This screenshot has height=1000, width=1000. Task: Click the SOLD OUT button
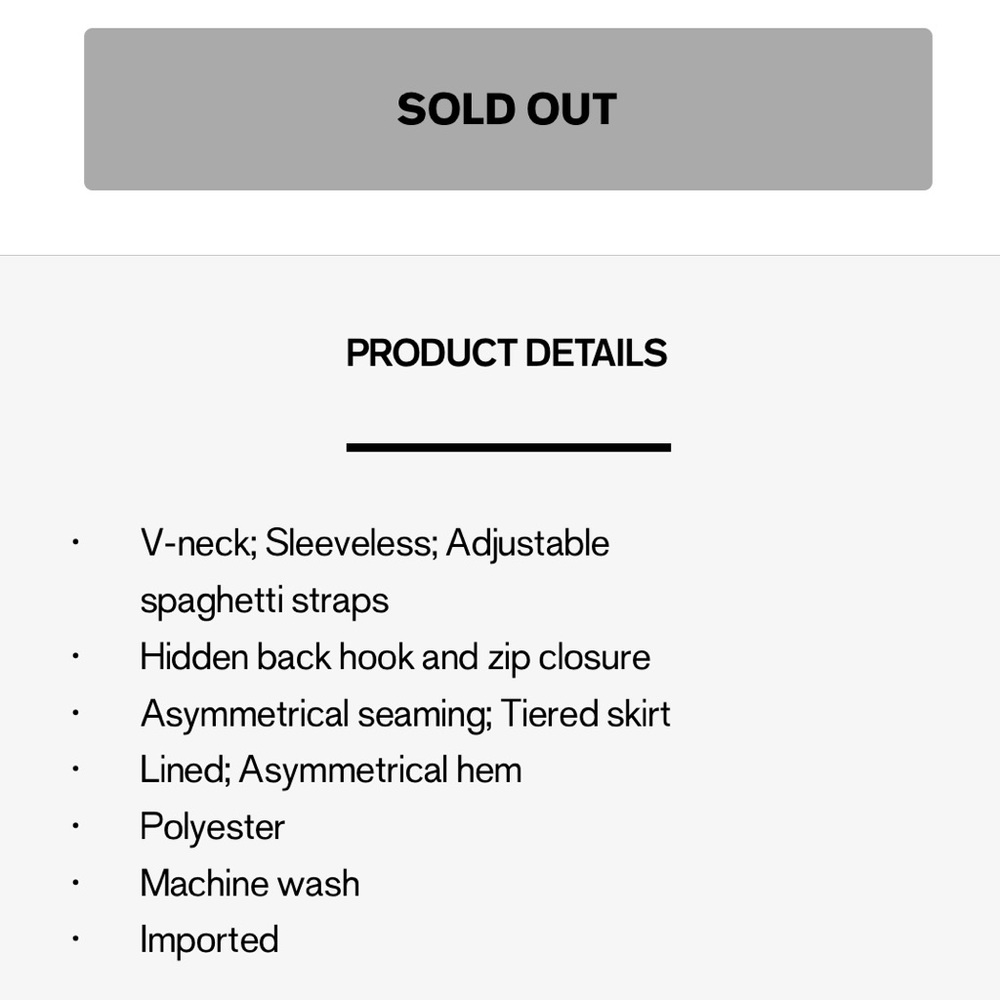click(508, 109)
